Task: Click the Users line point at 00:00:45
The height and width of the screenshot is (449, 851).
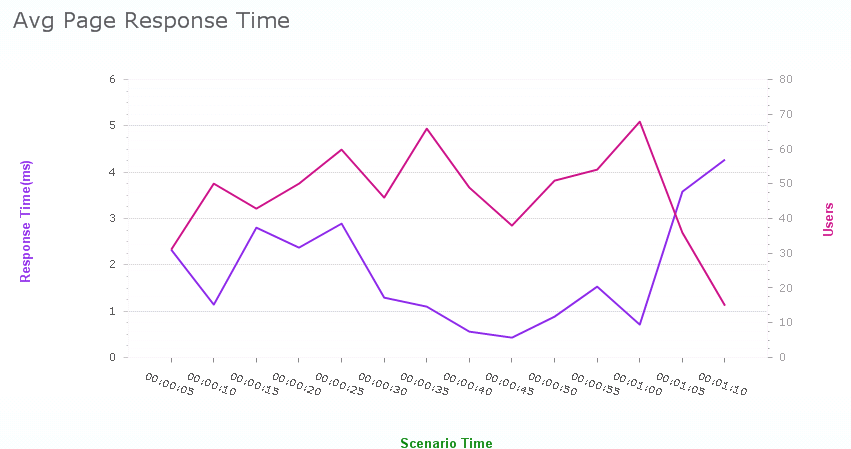Action: coord(512,225)
